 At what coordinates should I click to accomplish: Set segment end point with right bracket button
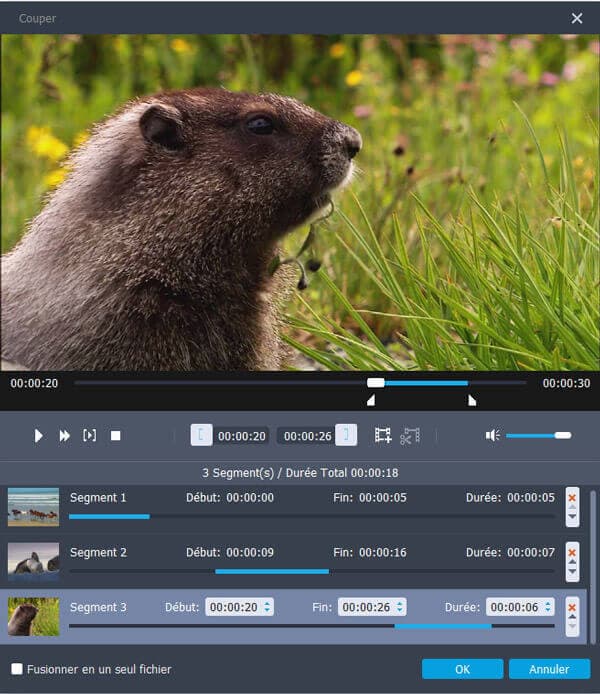346,435
